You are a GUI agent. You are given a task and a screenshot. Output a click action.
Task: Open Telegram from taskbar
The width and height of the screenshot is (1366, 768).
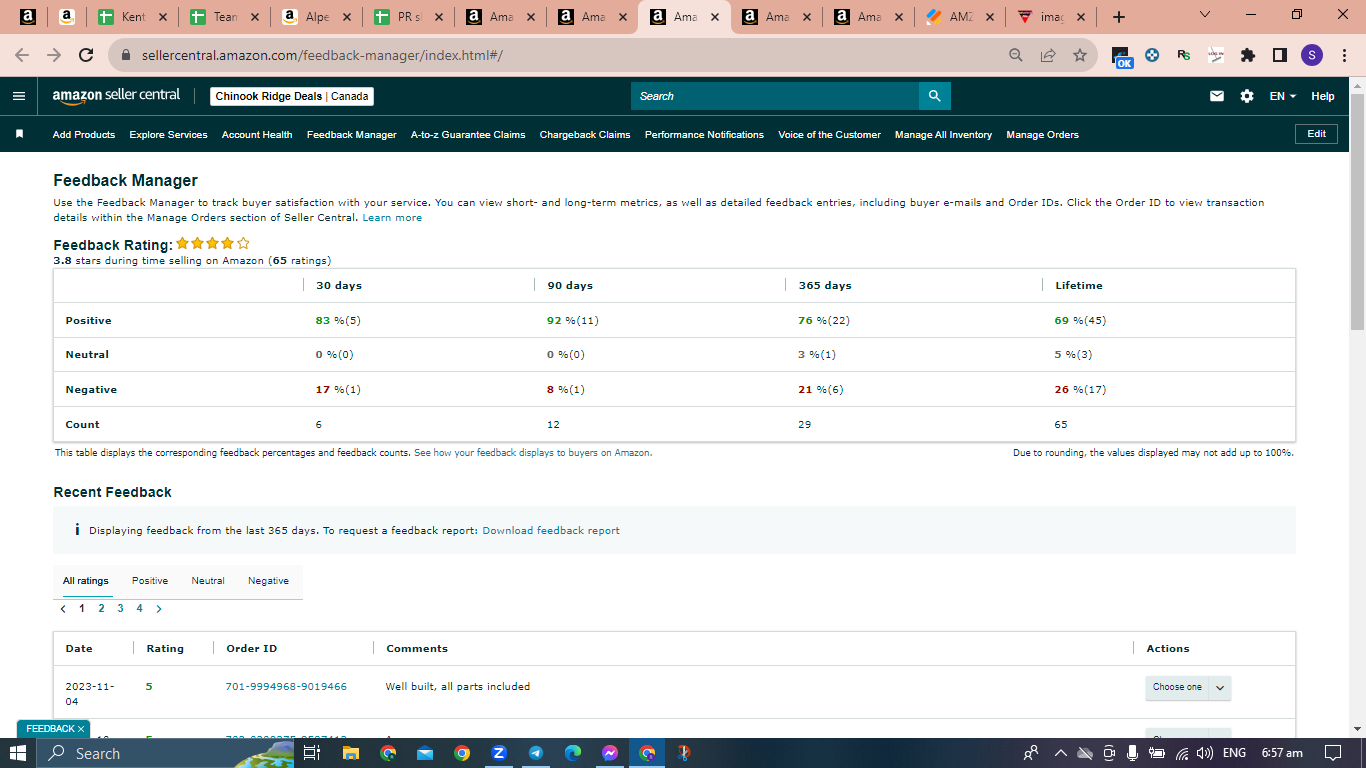tap(535, 753)
